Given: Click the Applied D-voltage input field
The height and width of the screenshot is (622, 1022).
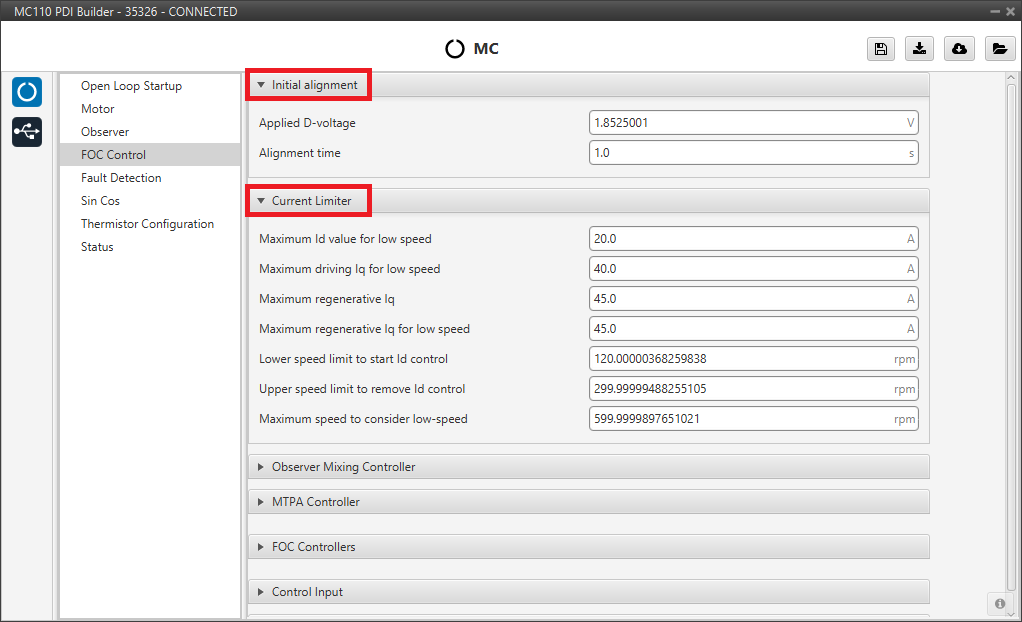Looking at the screenshot, I should point(745,123).
